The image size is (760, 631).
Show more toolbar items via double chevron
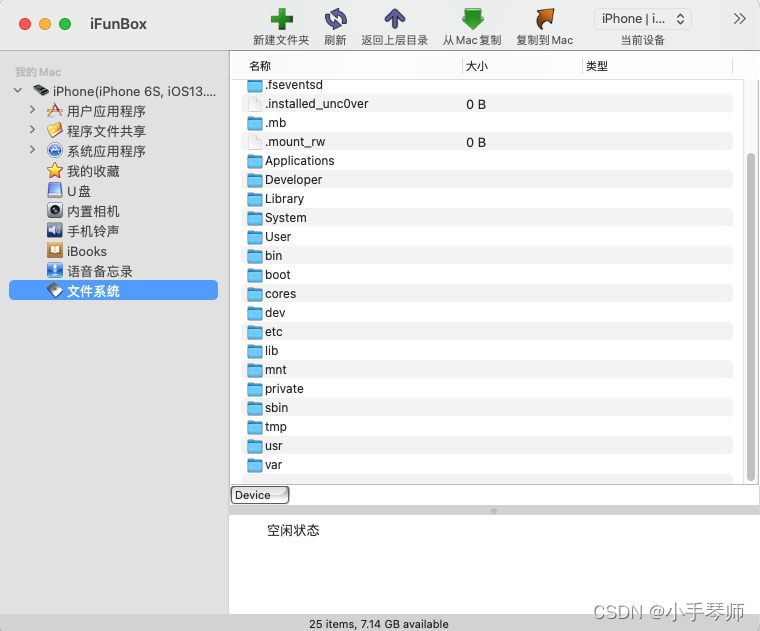coord(739,19)
